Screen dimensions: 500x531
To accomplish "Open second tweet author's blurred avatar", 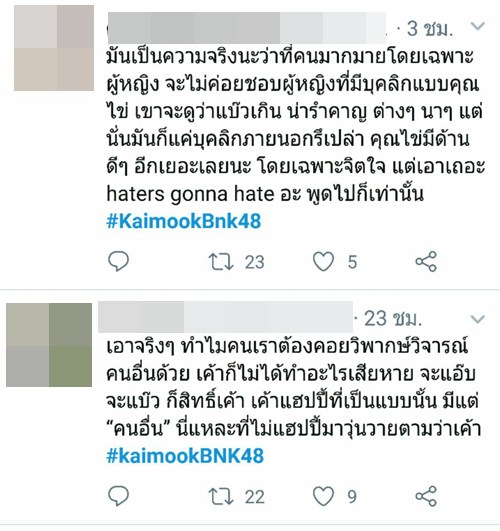I will point(49,345).
